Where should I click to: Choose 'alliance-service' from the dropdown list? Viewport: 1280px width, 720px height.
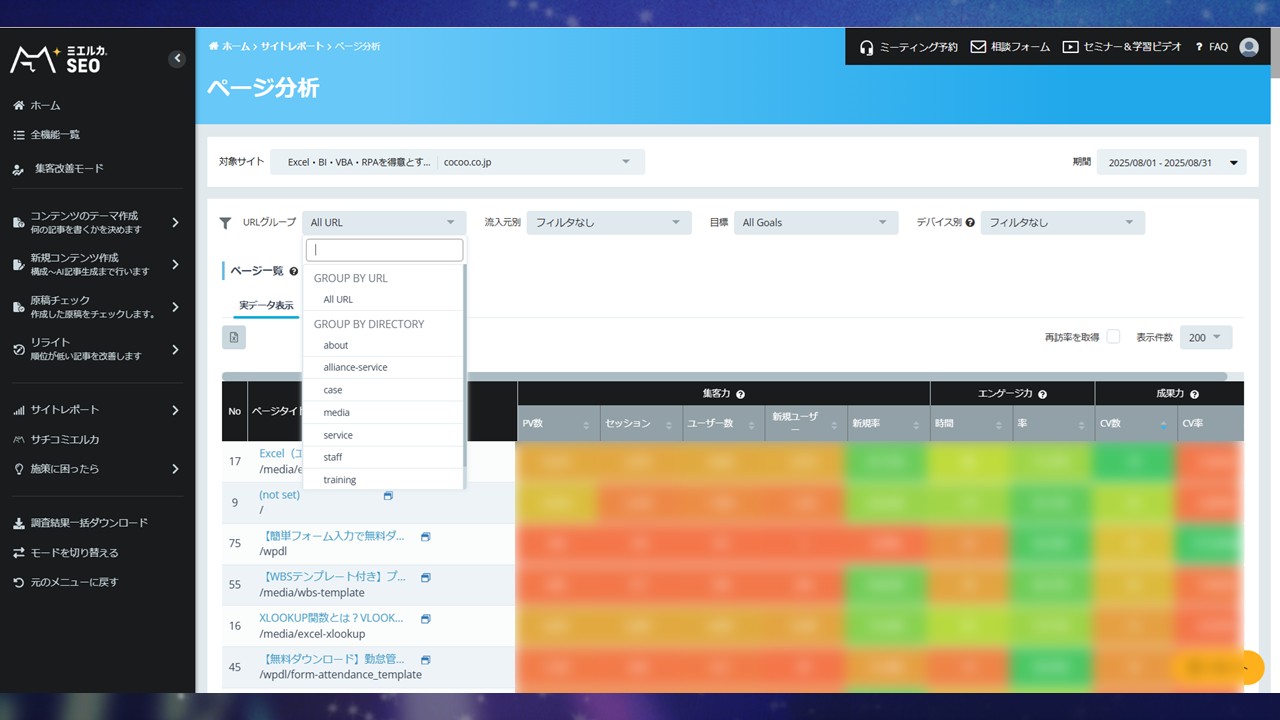coord(355,367)
